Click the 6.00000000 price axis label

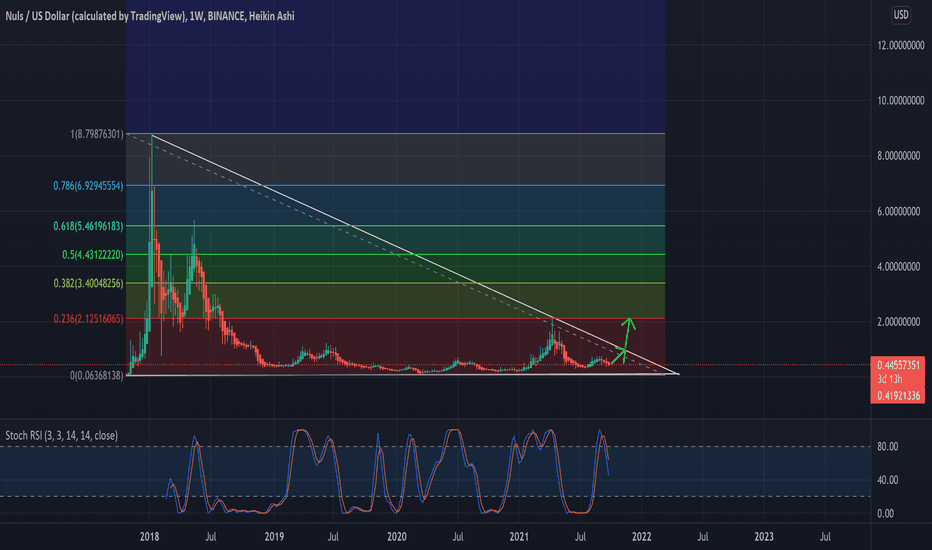(x=899, y=211)
